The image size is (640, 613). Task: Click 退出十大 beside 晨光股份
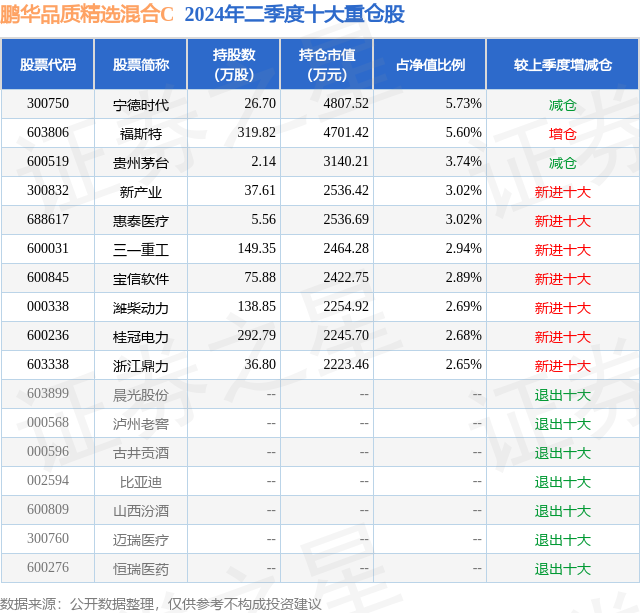(562, 395)
